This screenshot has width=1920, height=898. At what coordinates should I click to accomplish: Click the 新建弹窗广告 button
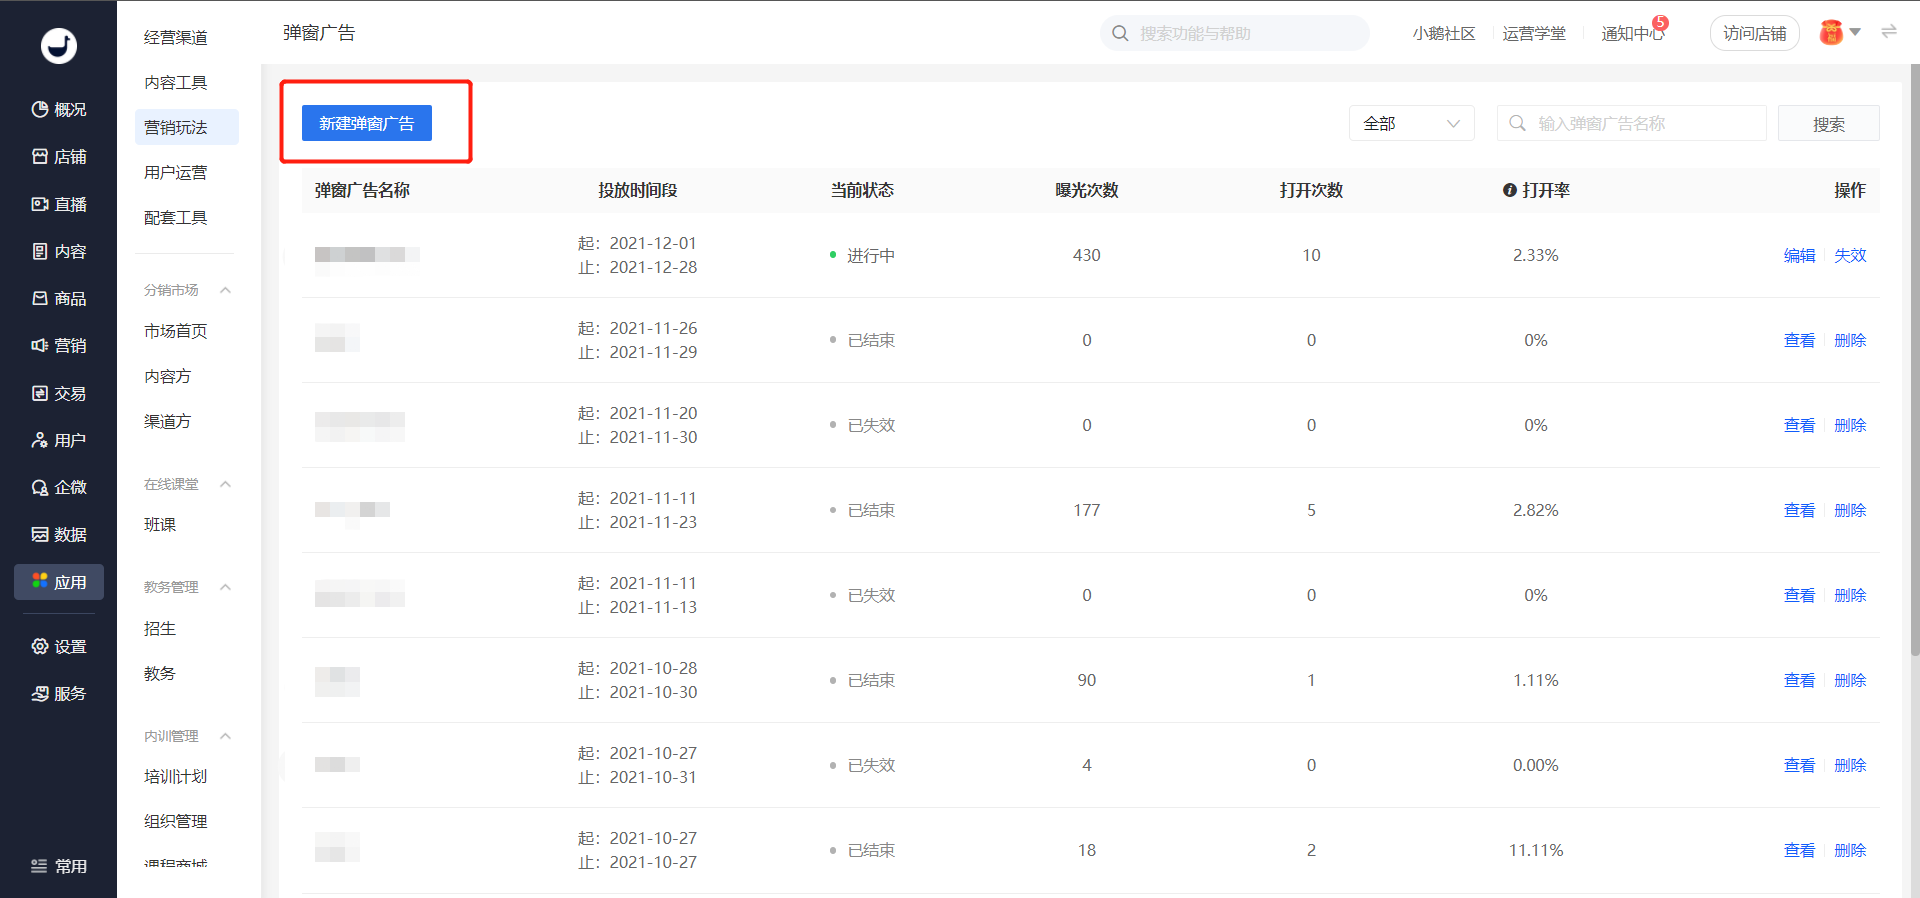[367, 123]
